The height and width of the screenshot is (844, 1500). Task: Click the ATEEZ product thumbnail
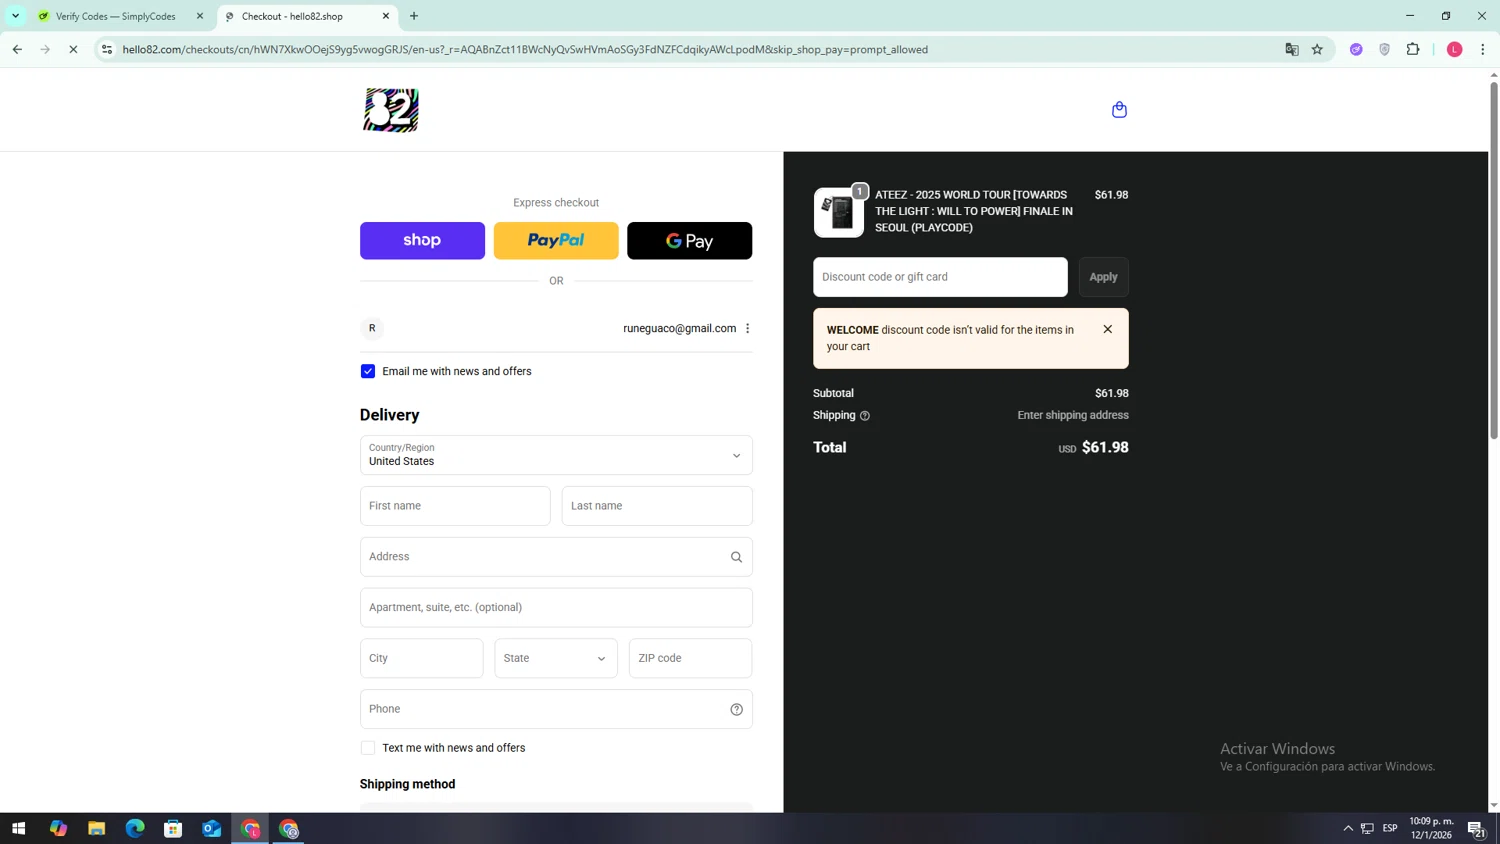[839, 212]
